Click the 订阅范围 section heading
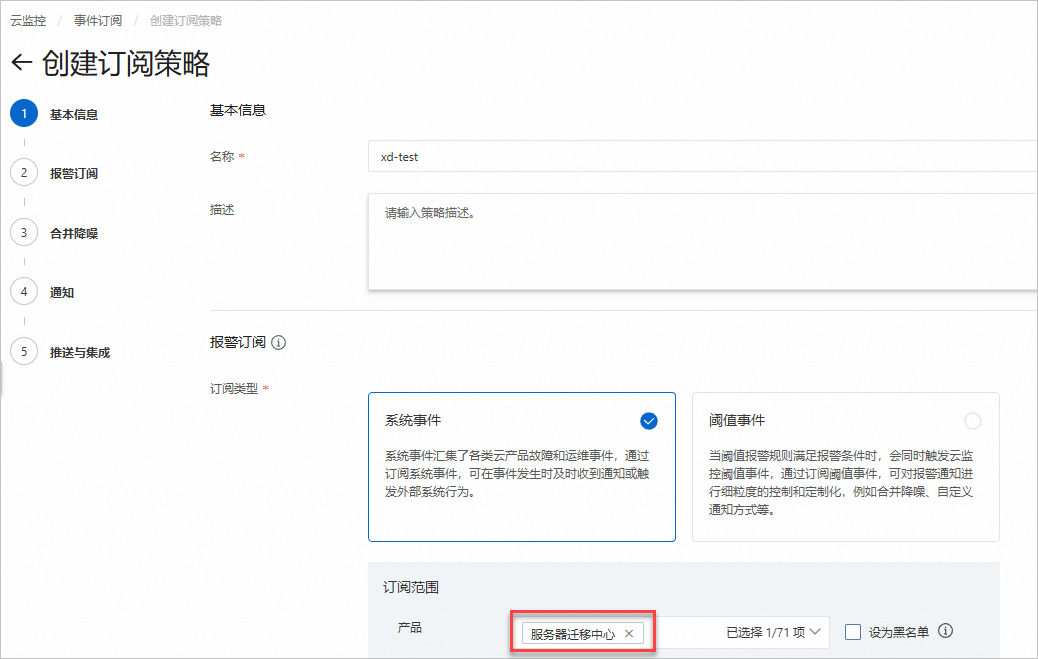Image resolution: width=1038 pixels, height=659 pixels. tap(410, 587)
